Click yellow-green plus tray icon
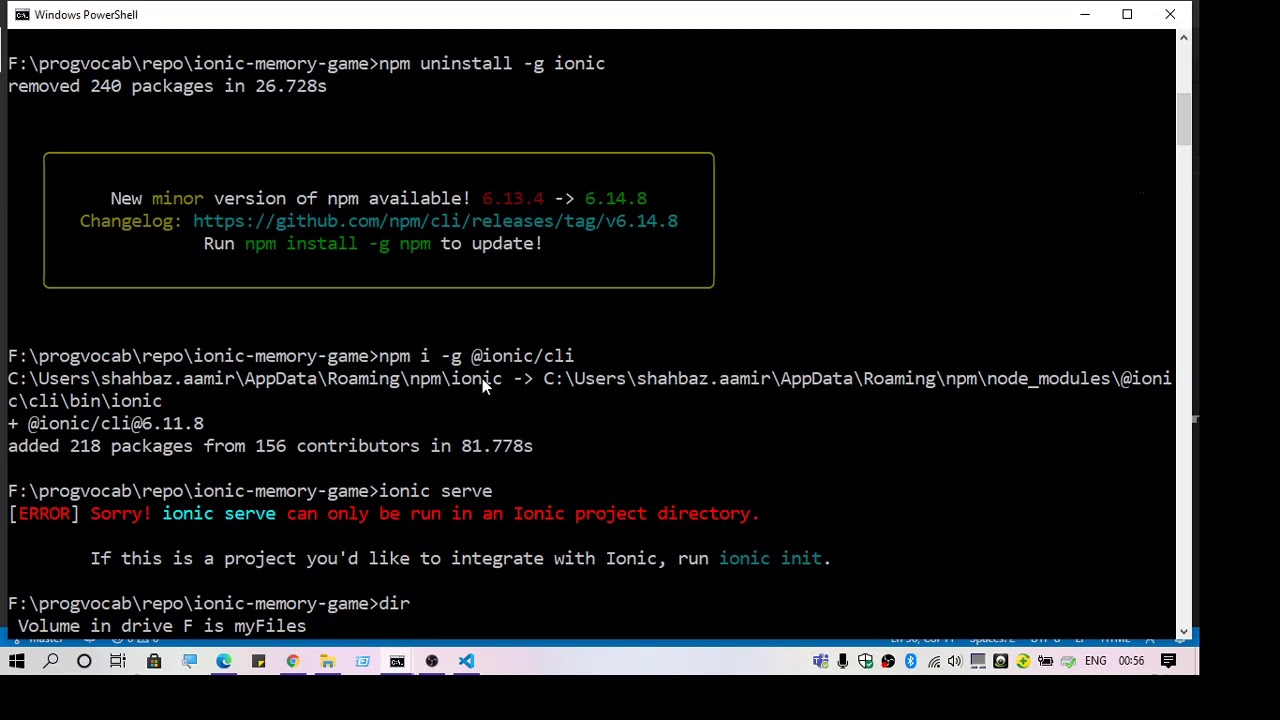1280x720 pixels. pyautogui.click(x=1023, y=661)
